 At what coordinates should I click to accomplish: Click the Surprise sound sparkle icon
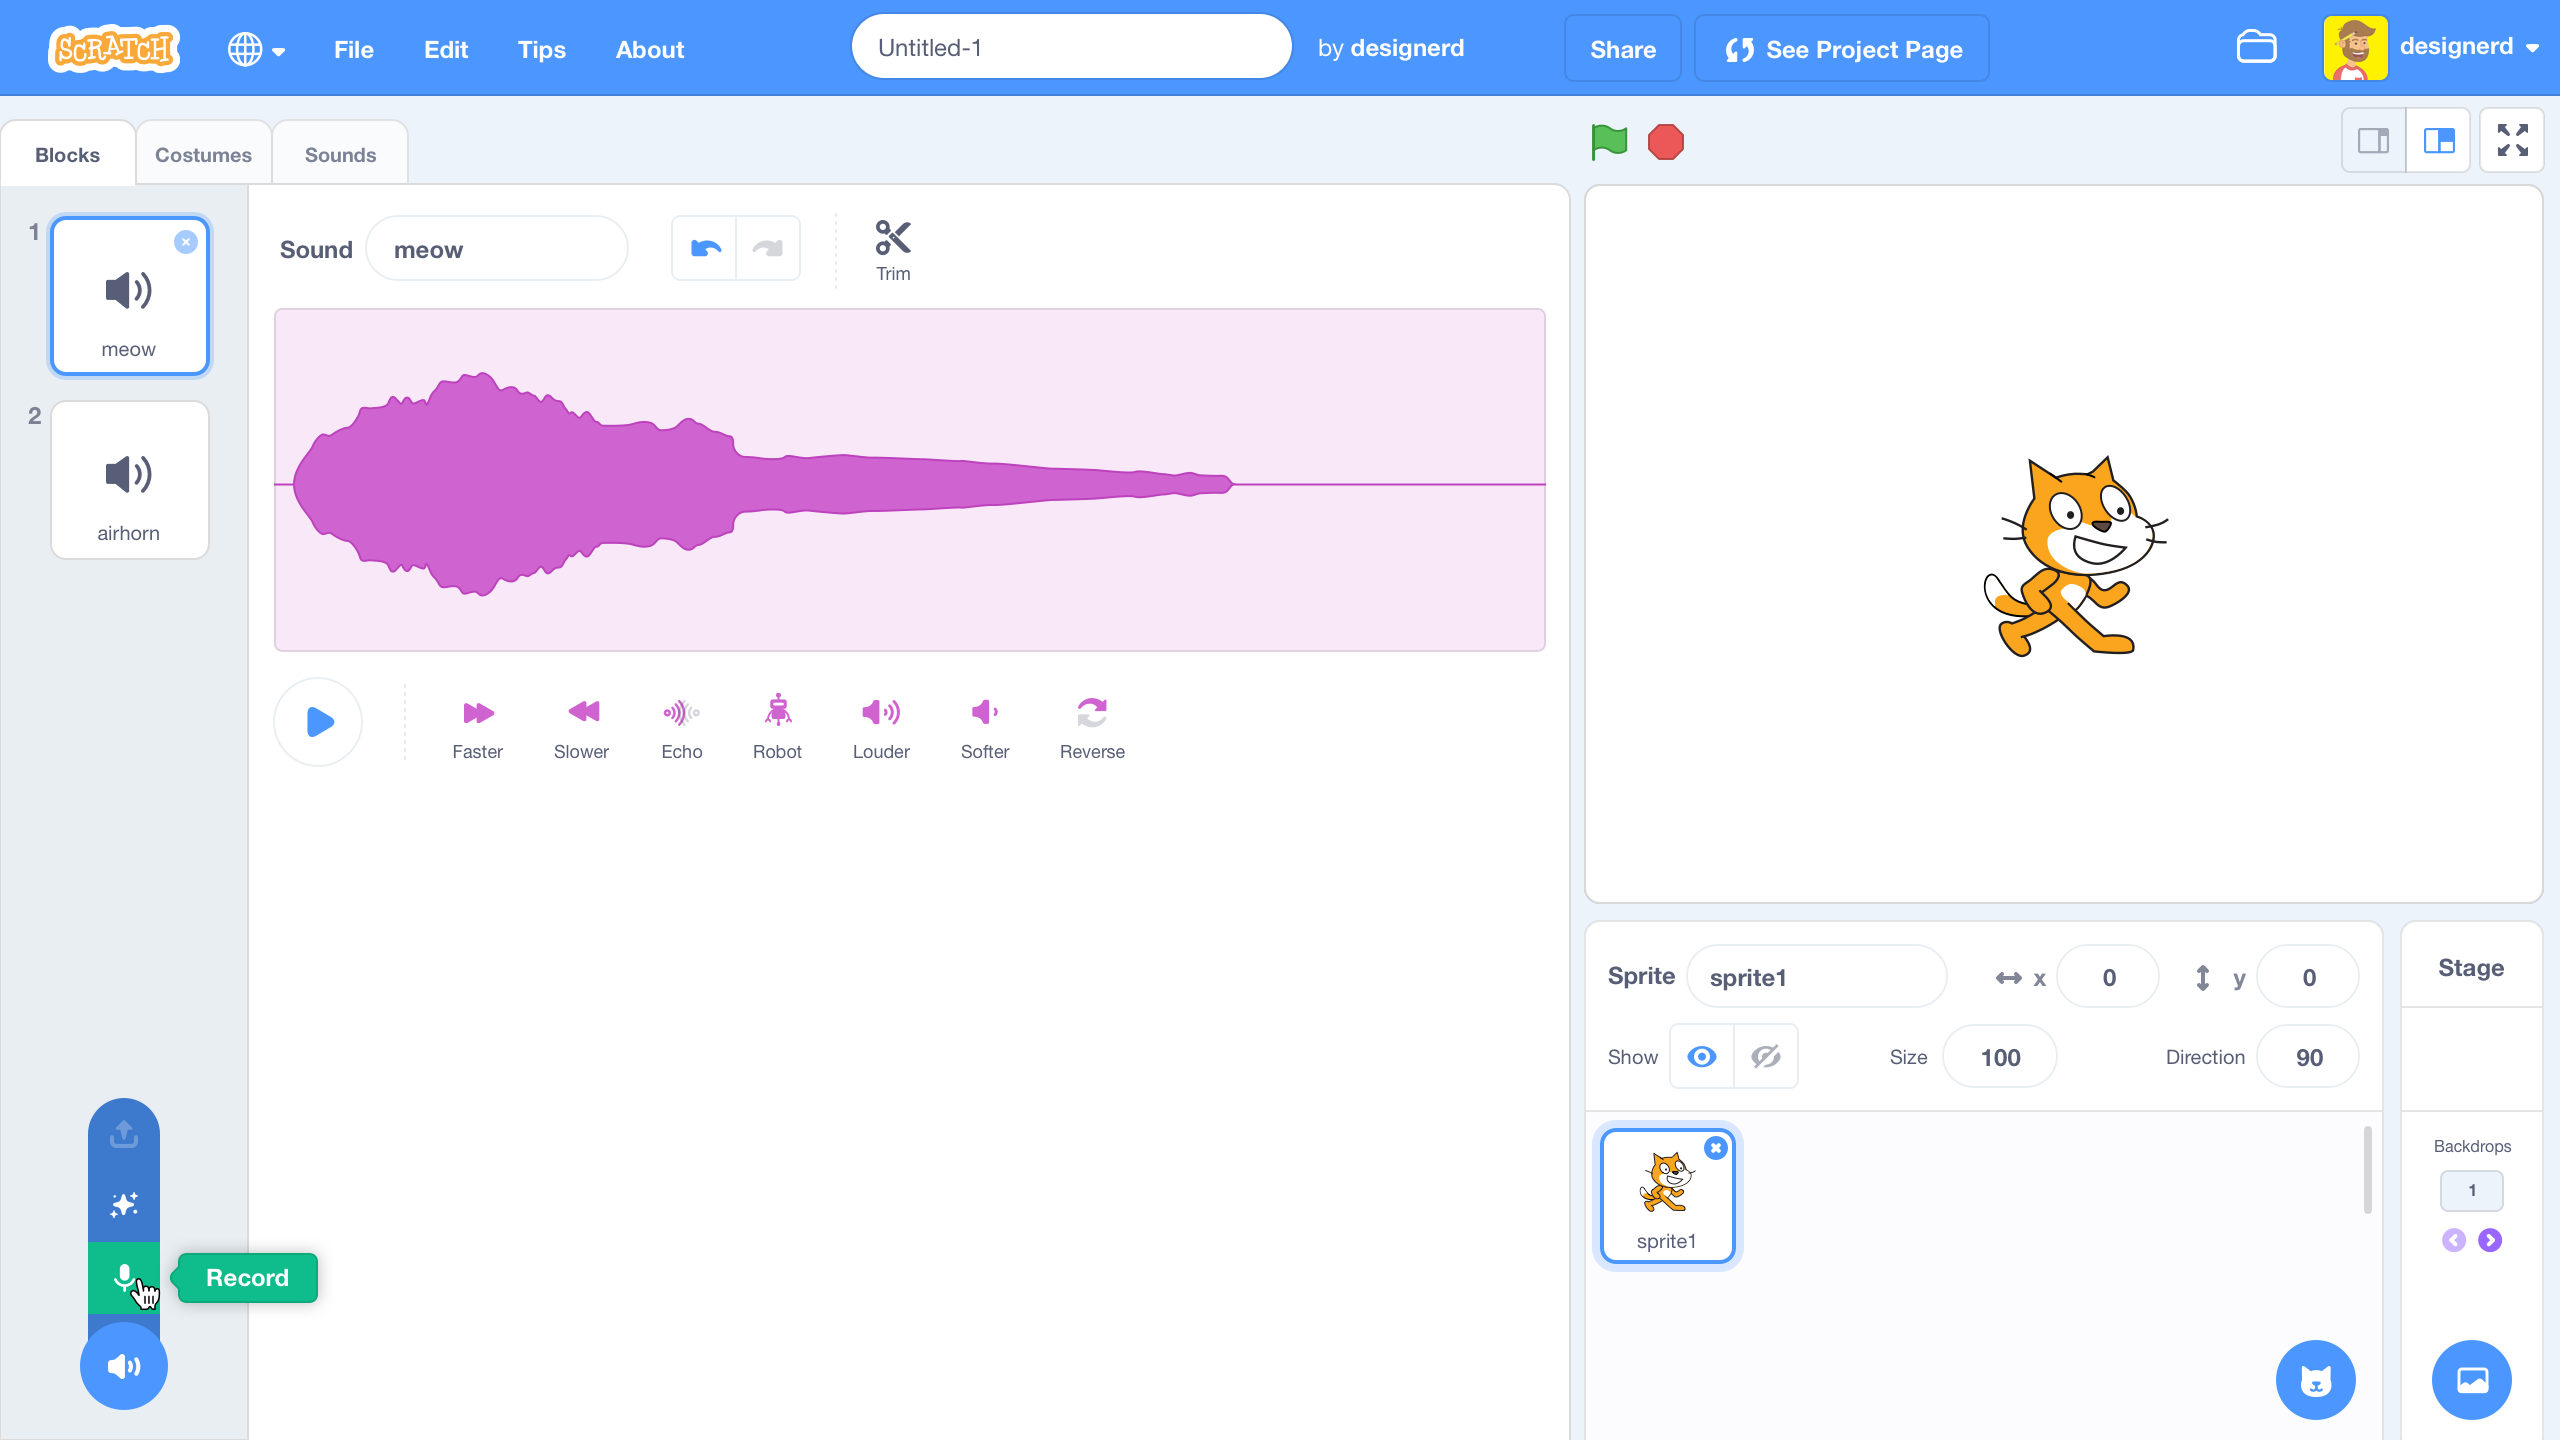pos(124,1205)
